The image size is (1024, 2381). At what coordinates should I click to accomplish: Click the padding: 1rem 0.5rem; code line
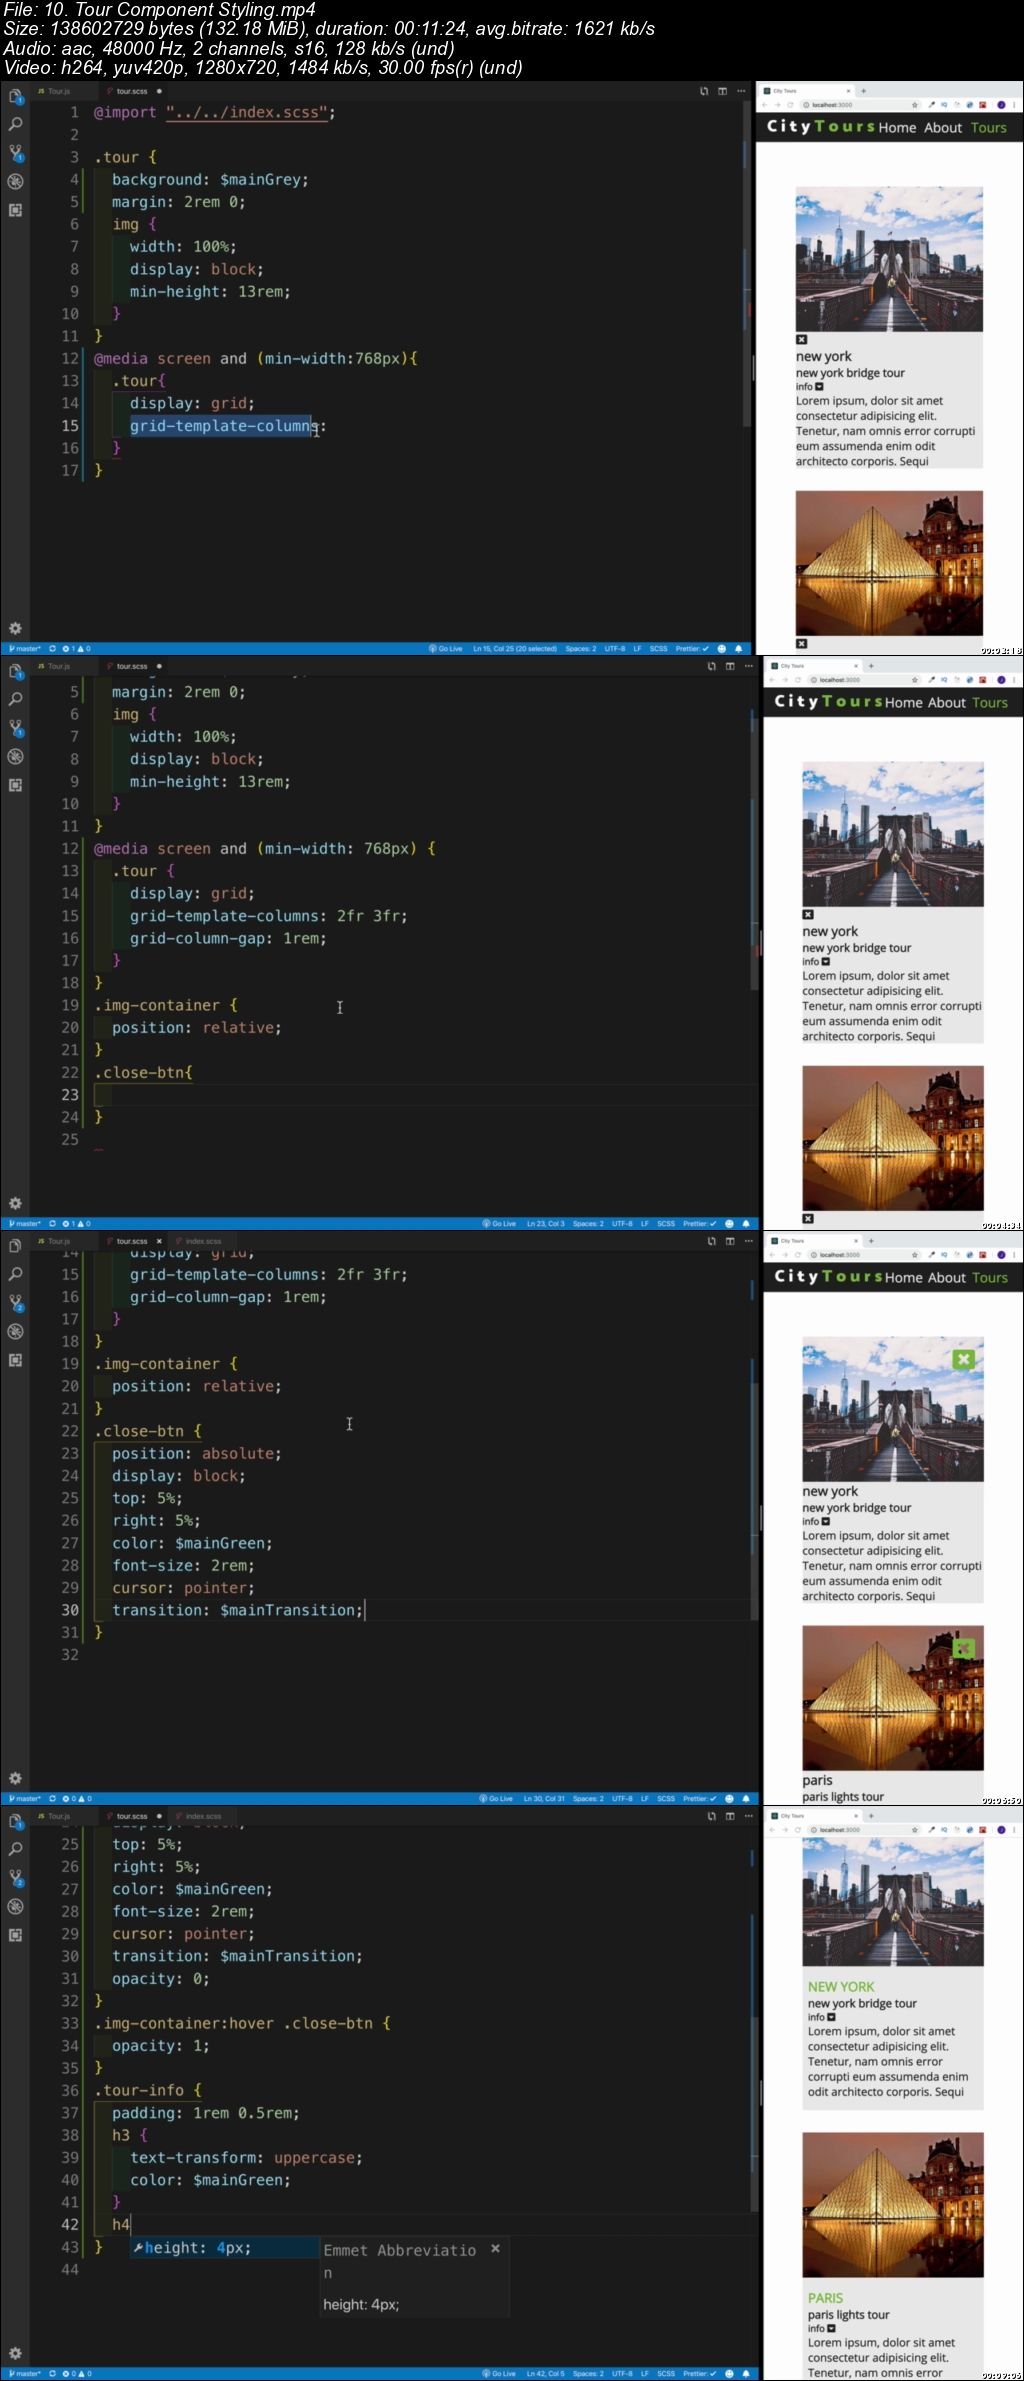click(206, 2113)
